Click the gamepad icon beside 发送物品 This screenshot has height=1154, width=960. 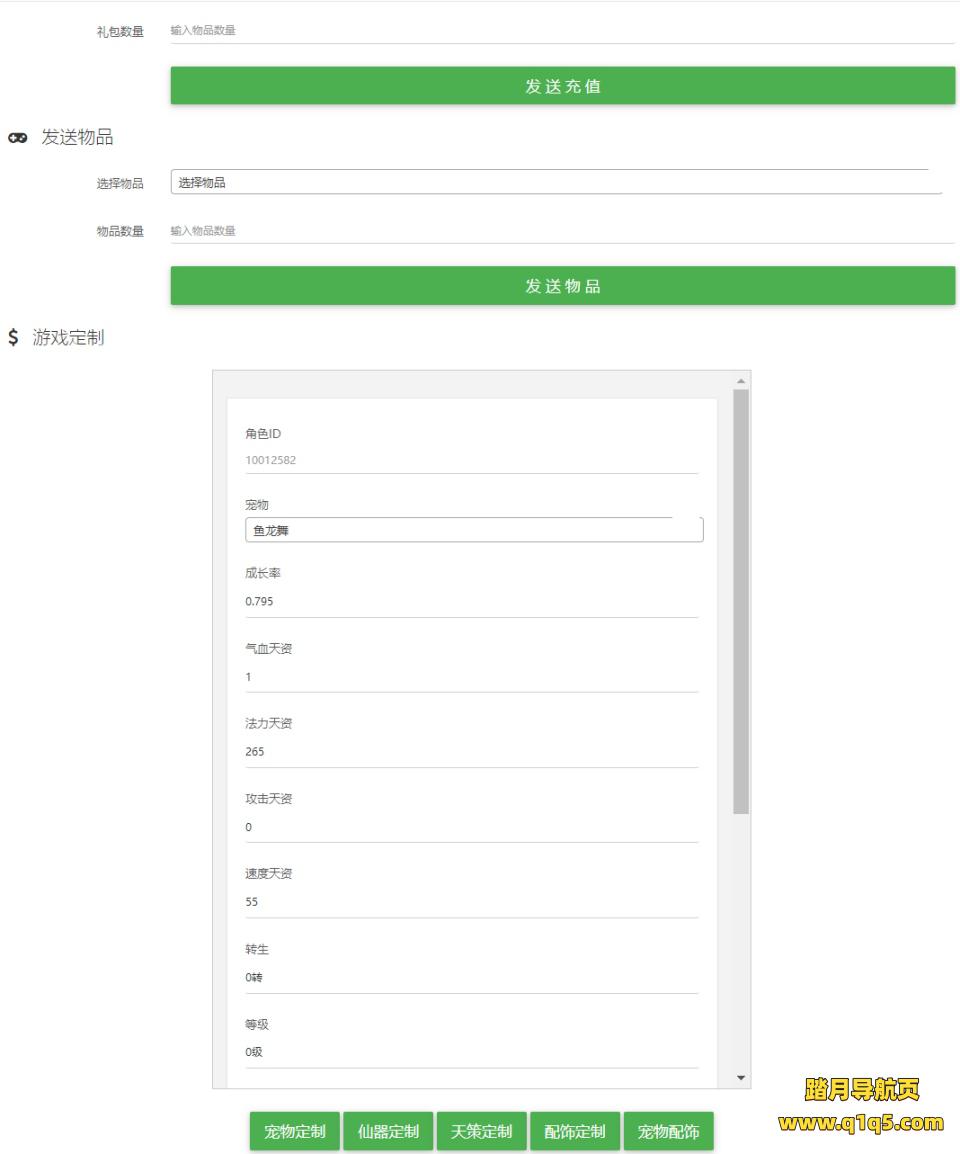(x=17, y=138)
